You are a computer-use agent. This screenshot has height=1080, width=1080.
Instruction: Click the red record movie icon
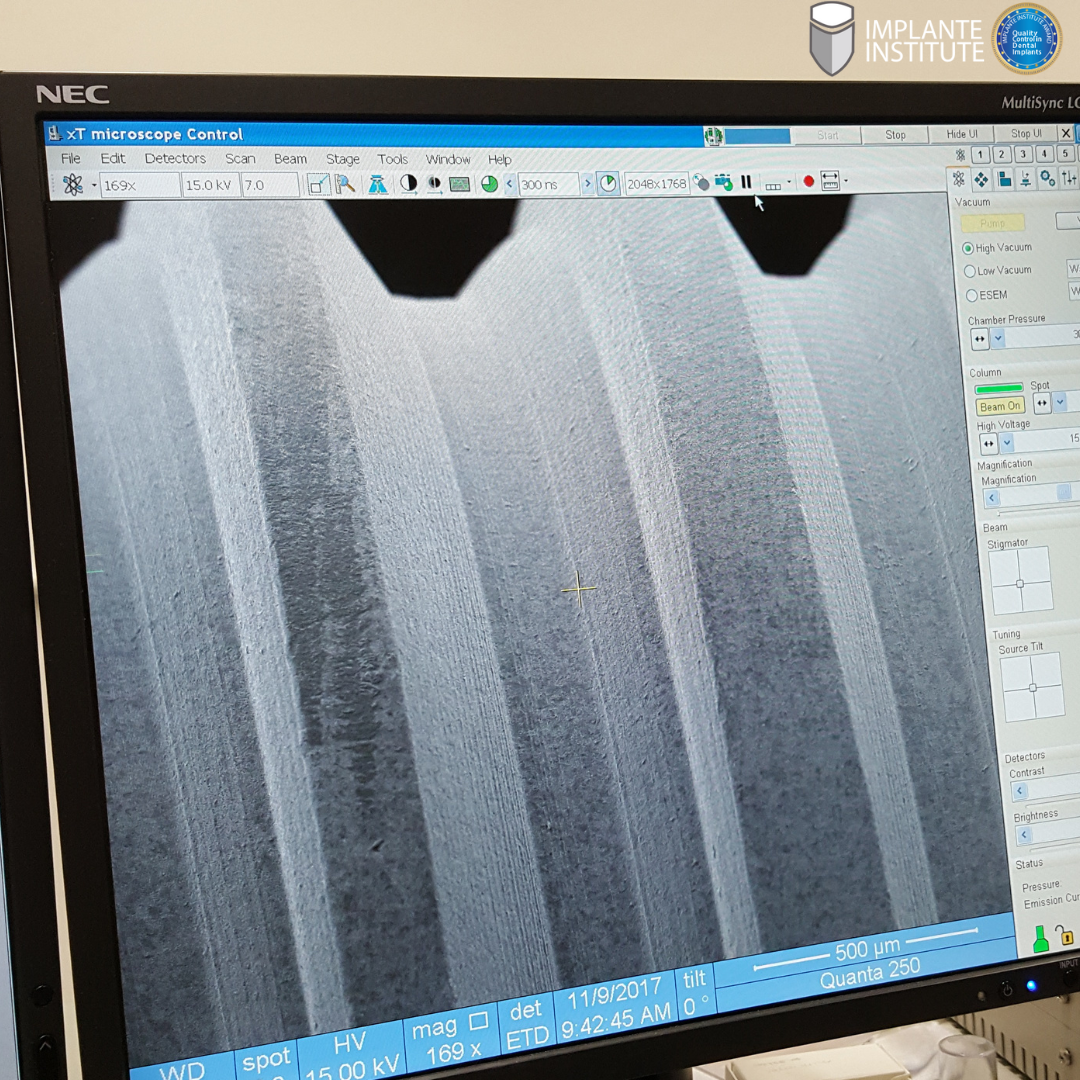point(808,182)
